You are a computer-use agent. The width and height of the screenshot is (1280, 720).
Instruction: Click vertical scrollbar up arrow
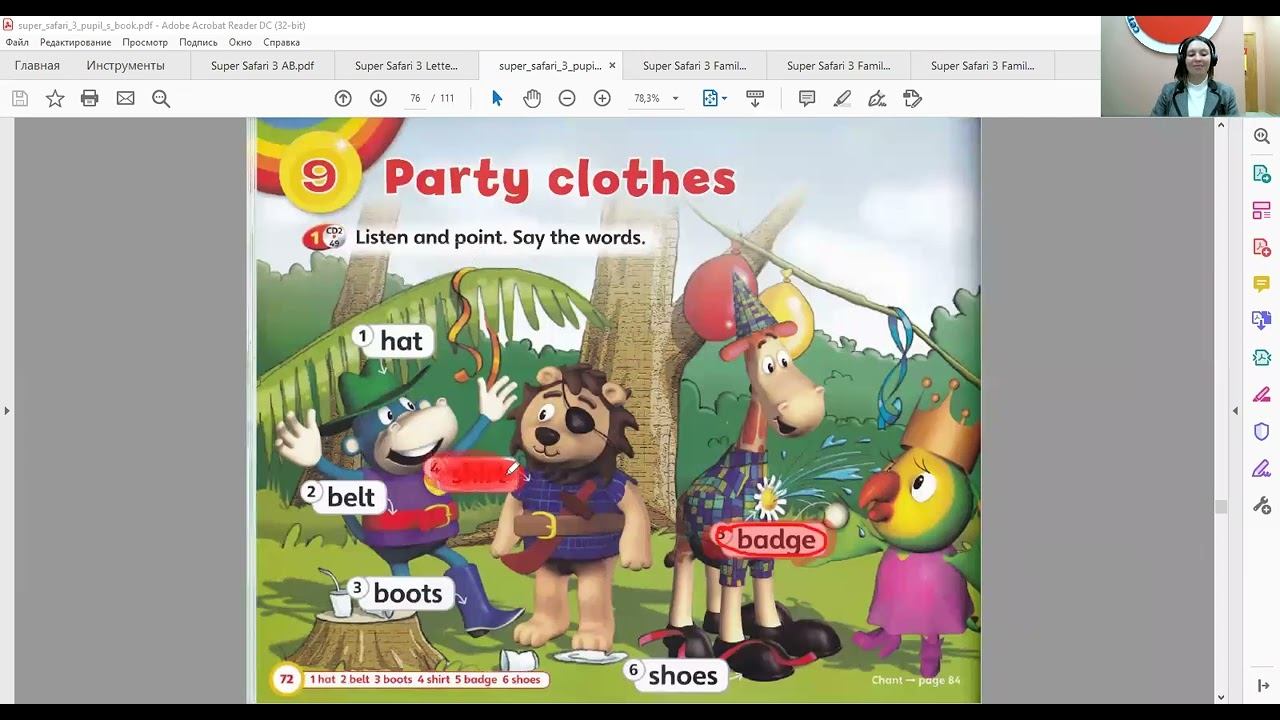1220,125
